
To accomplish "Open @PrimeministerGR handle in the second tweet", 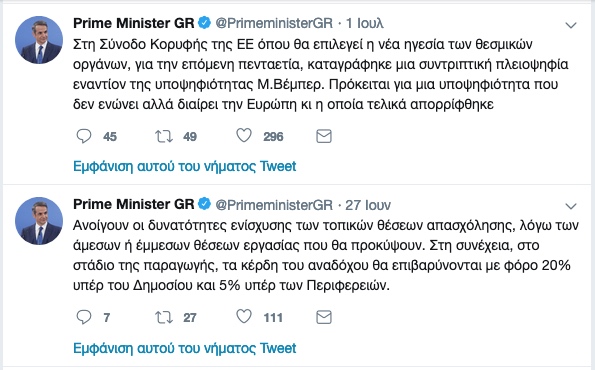I will pyautogui.click(x=274, y=205).
